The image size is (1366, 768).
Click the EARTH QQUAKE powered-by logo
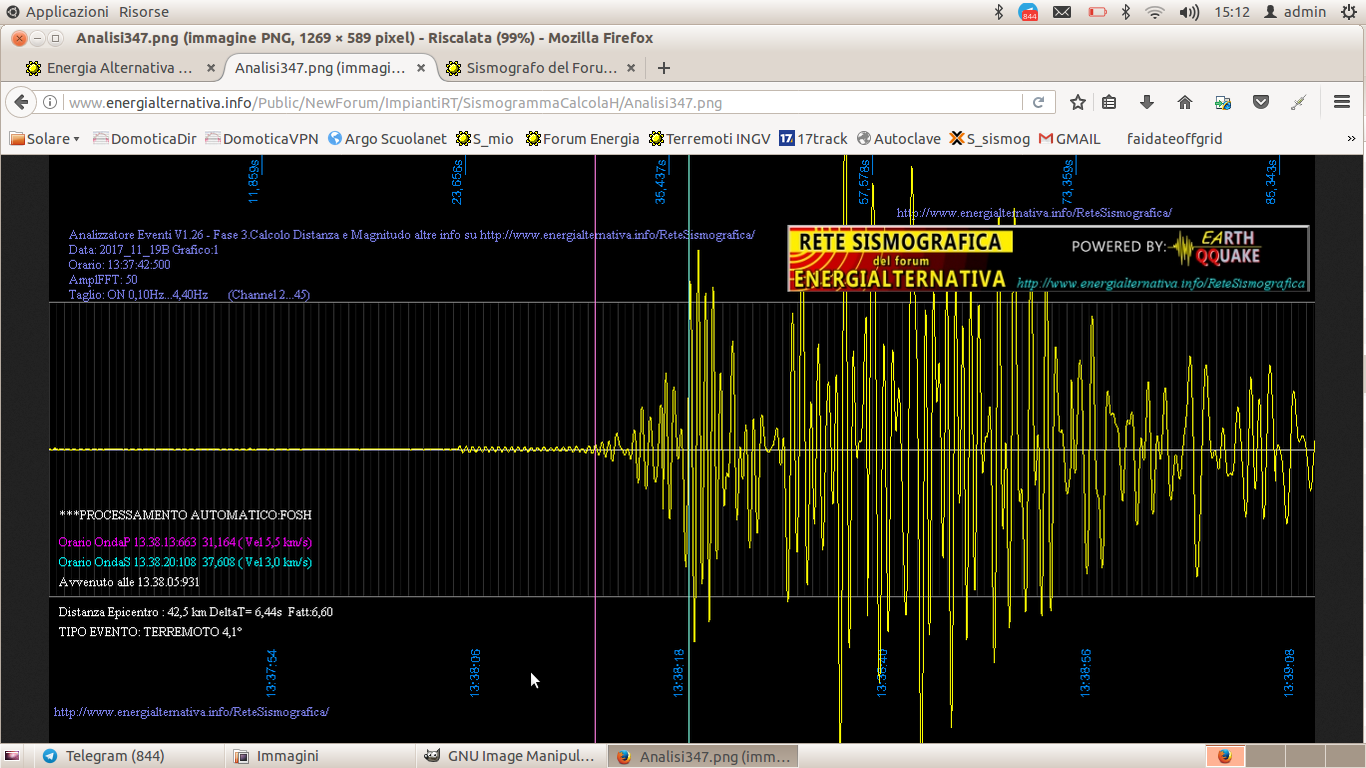[x=1214, y=248]
